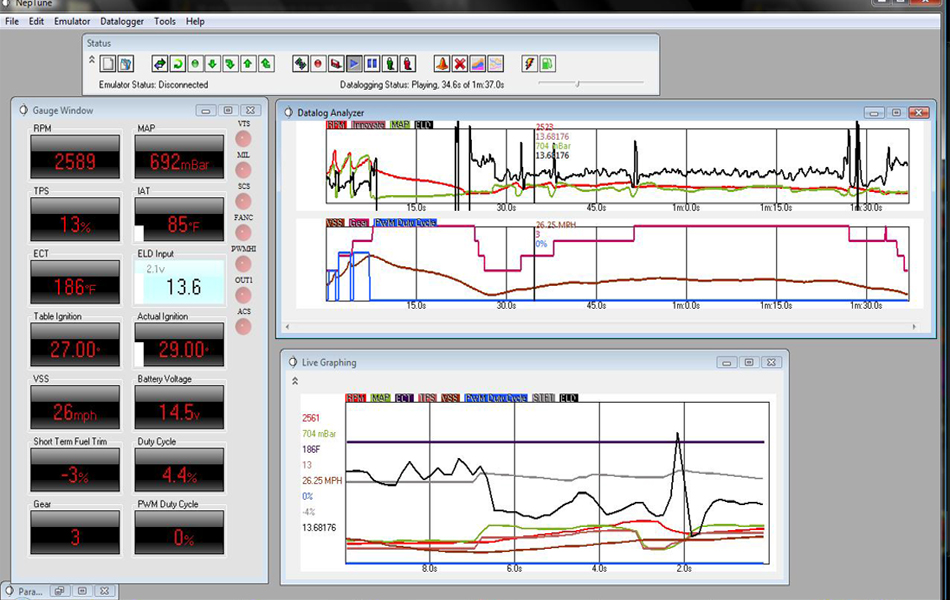Click the RPM legend tag in Datalog Analyzer
Image resolution: width=950 pixels, height=600 pixels.
tap(336, 125)
